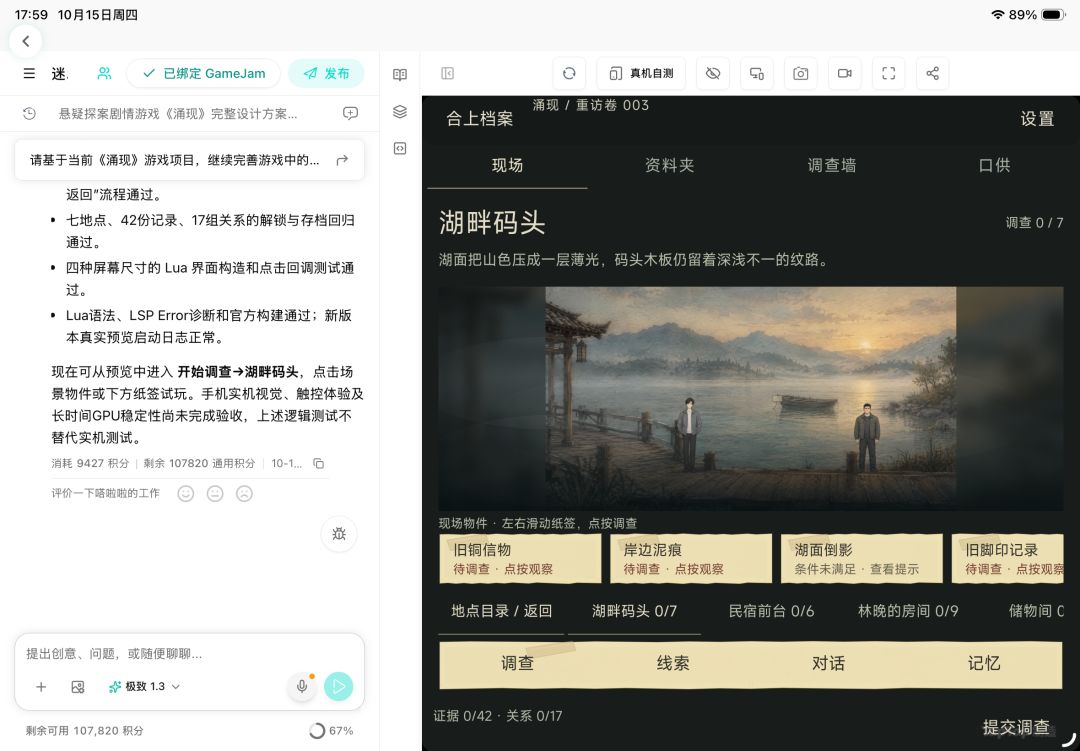Screen dimensions: 1080x751
Task: Click the 发布 publish button
Action: [326, 73]
